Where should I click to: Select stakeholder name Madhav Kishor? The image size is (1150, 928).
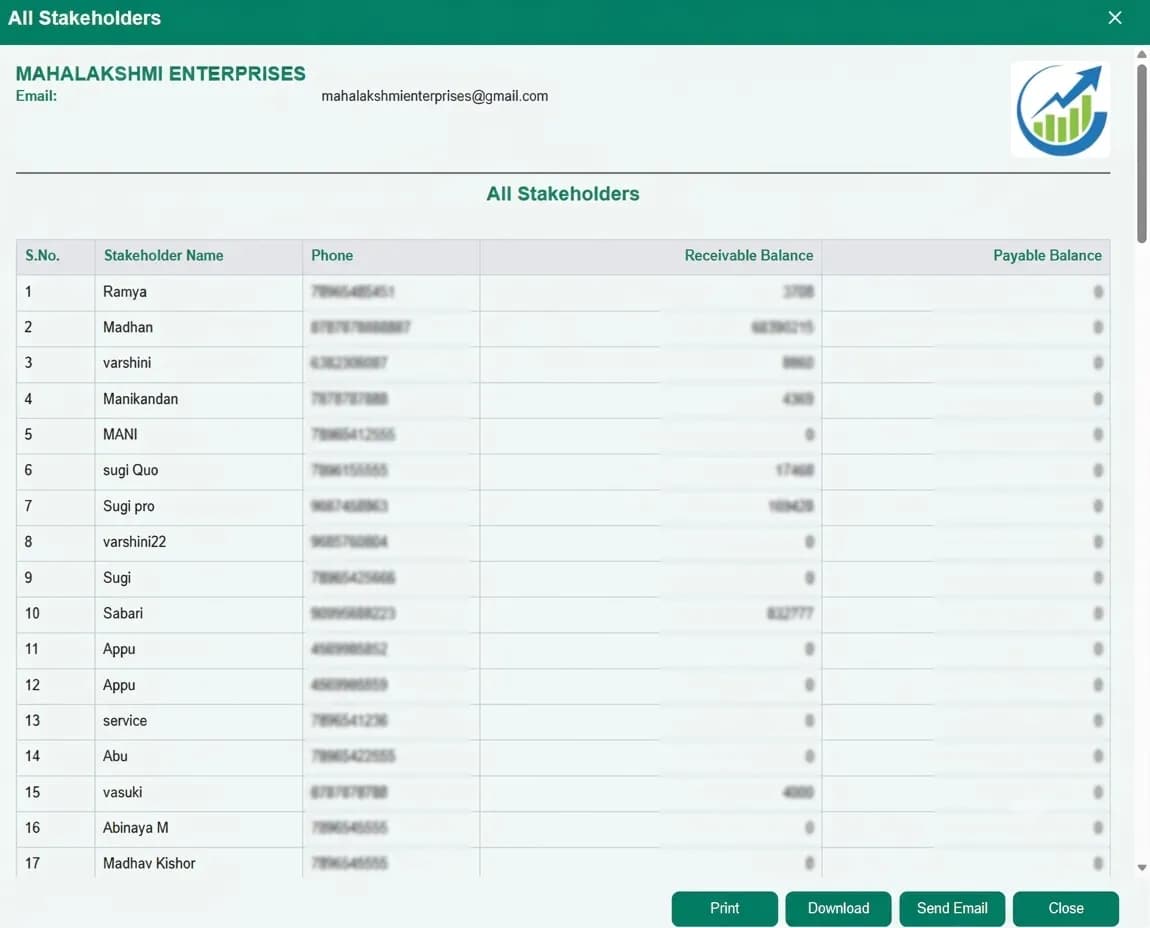click(x=149, y=863)
